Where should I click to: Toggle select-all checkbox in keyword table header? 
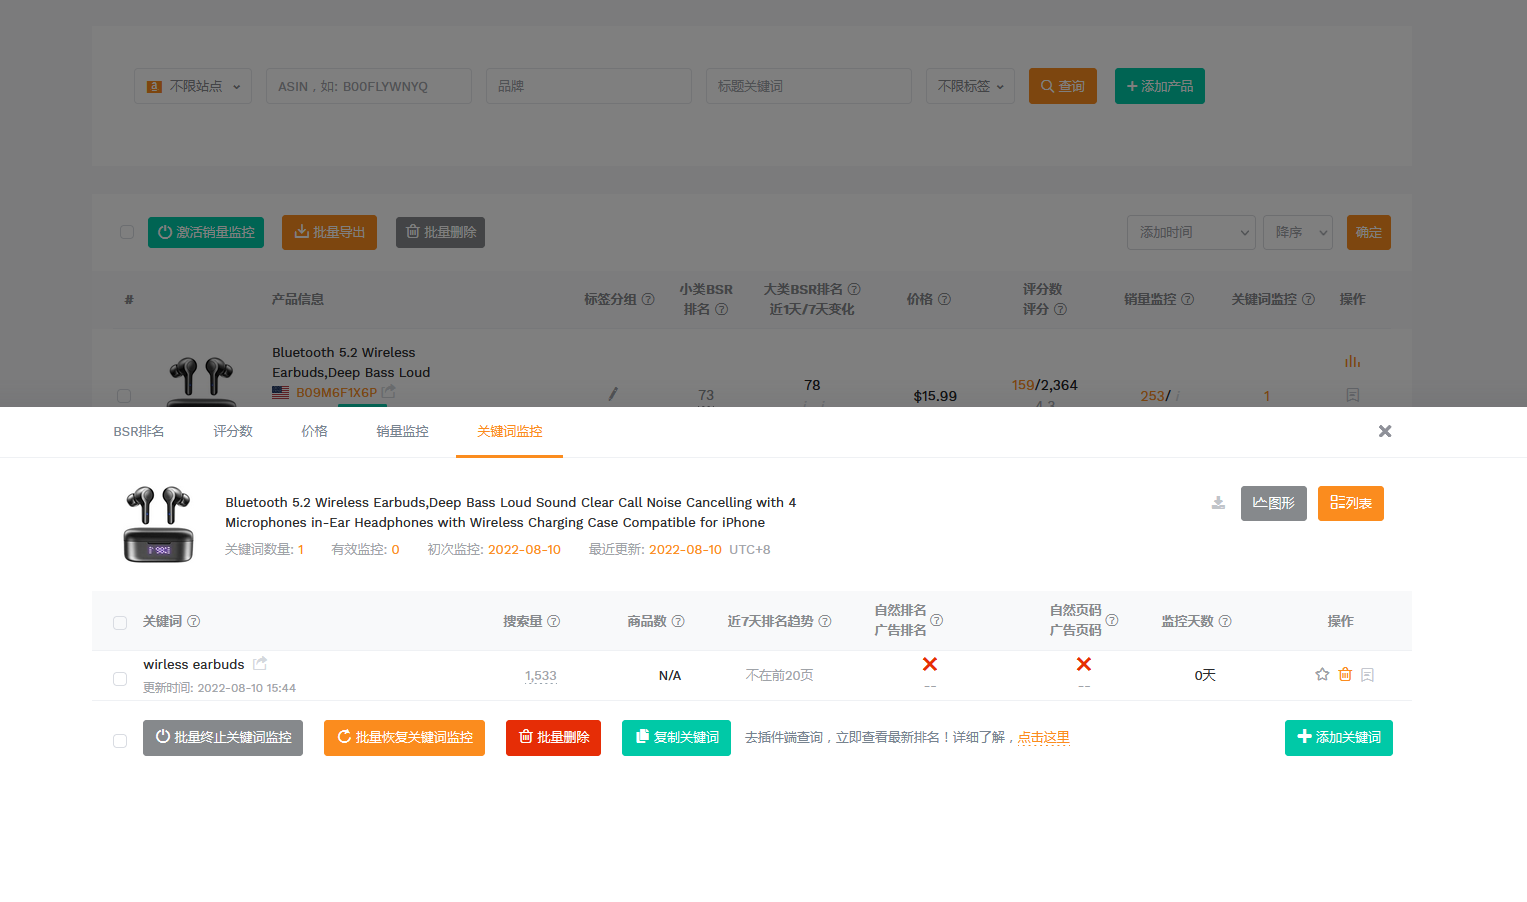(x=120, y=623)
